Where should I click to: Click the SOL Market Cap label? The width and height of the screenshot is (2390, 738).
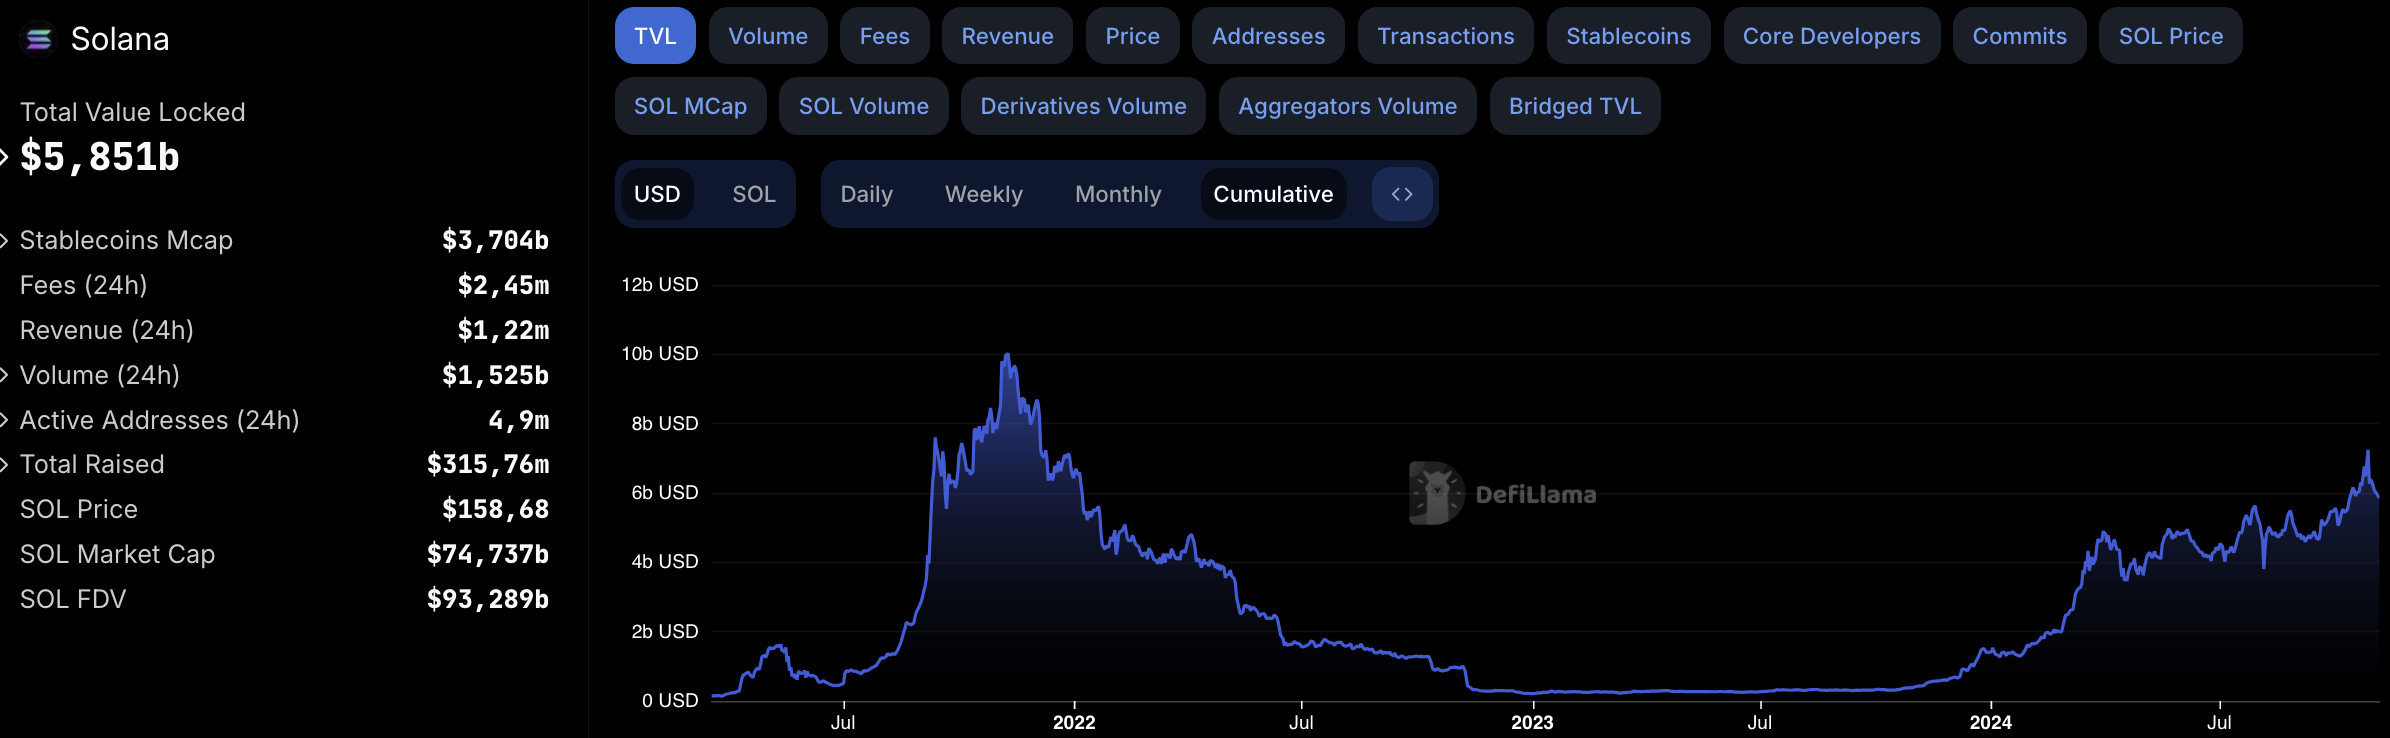click(118, 554)
